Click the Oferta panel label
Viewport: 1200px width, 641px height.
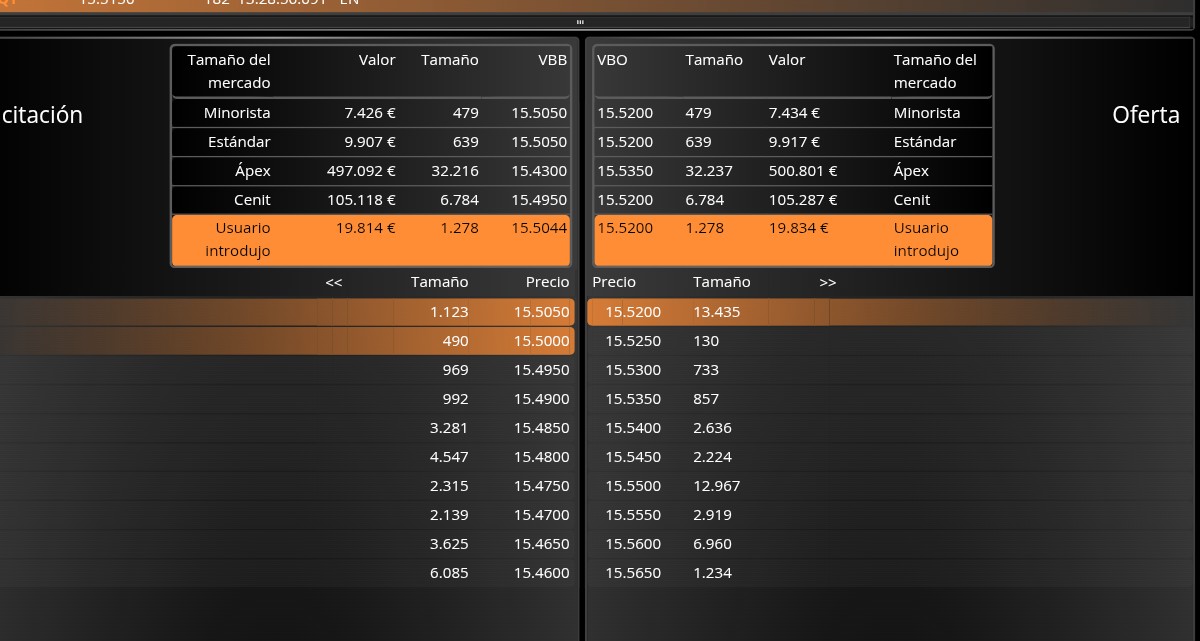click(x=1146, y=115)
